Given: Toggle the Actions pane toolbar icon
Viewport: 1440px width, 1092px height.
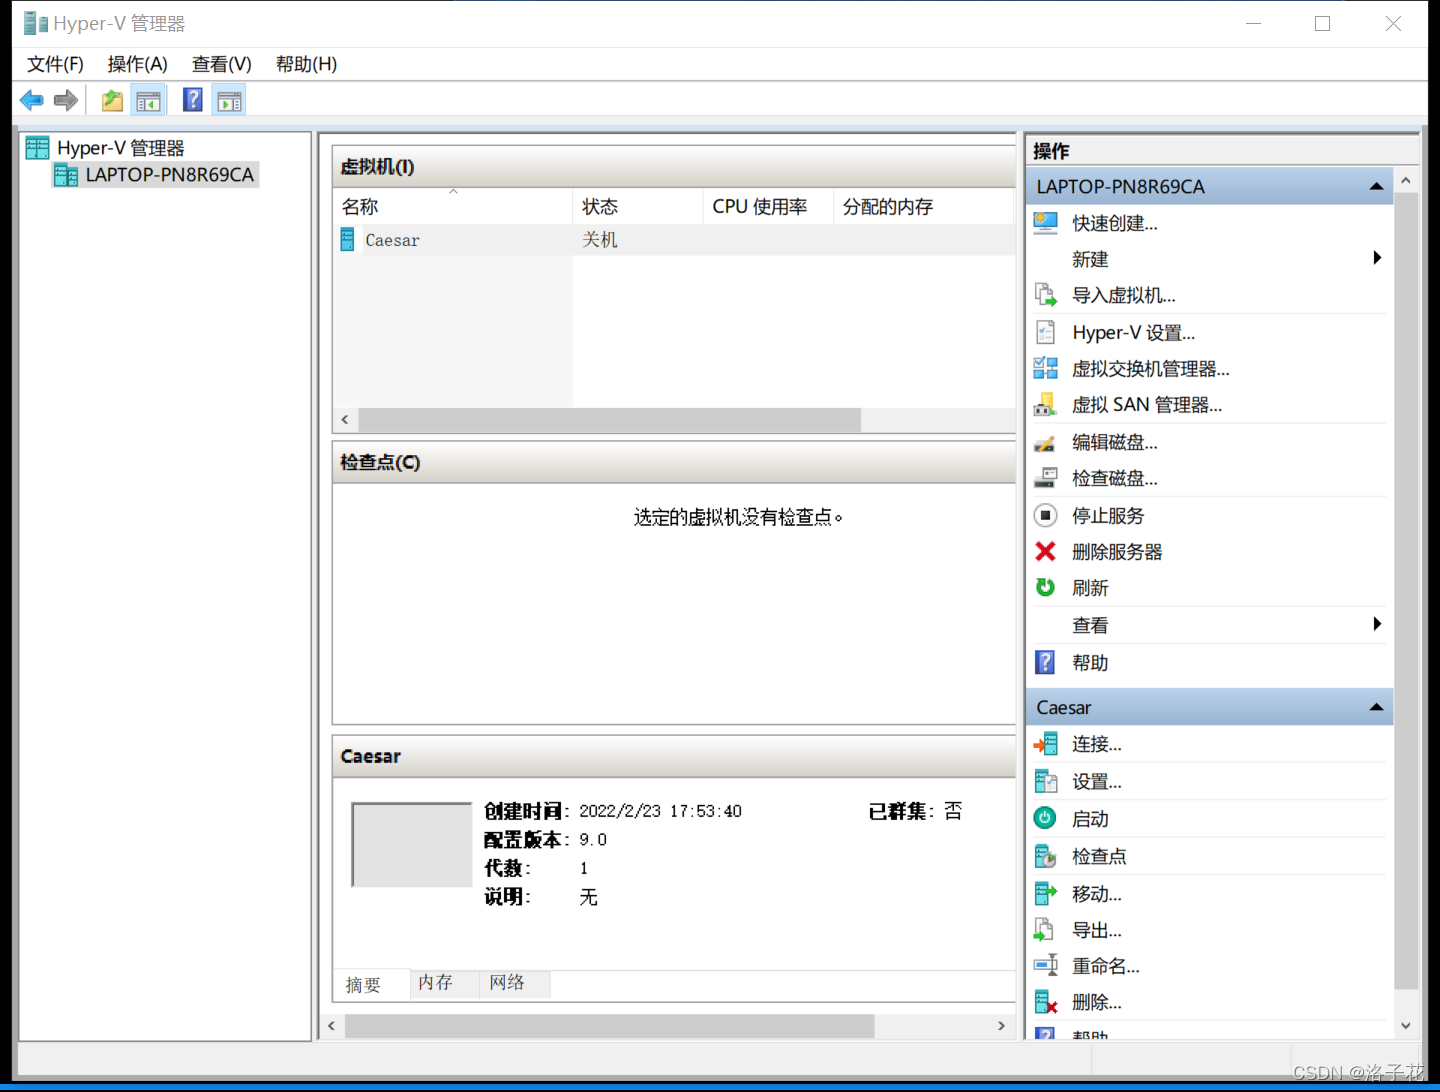Looking at the screenshot, I should 230,100.
